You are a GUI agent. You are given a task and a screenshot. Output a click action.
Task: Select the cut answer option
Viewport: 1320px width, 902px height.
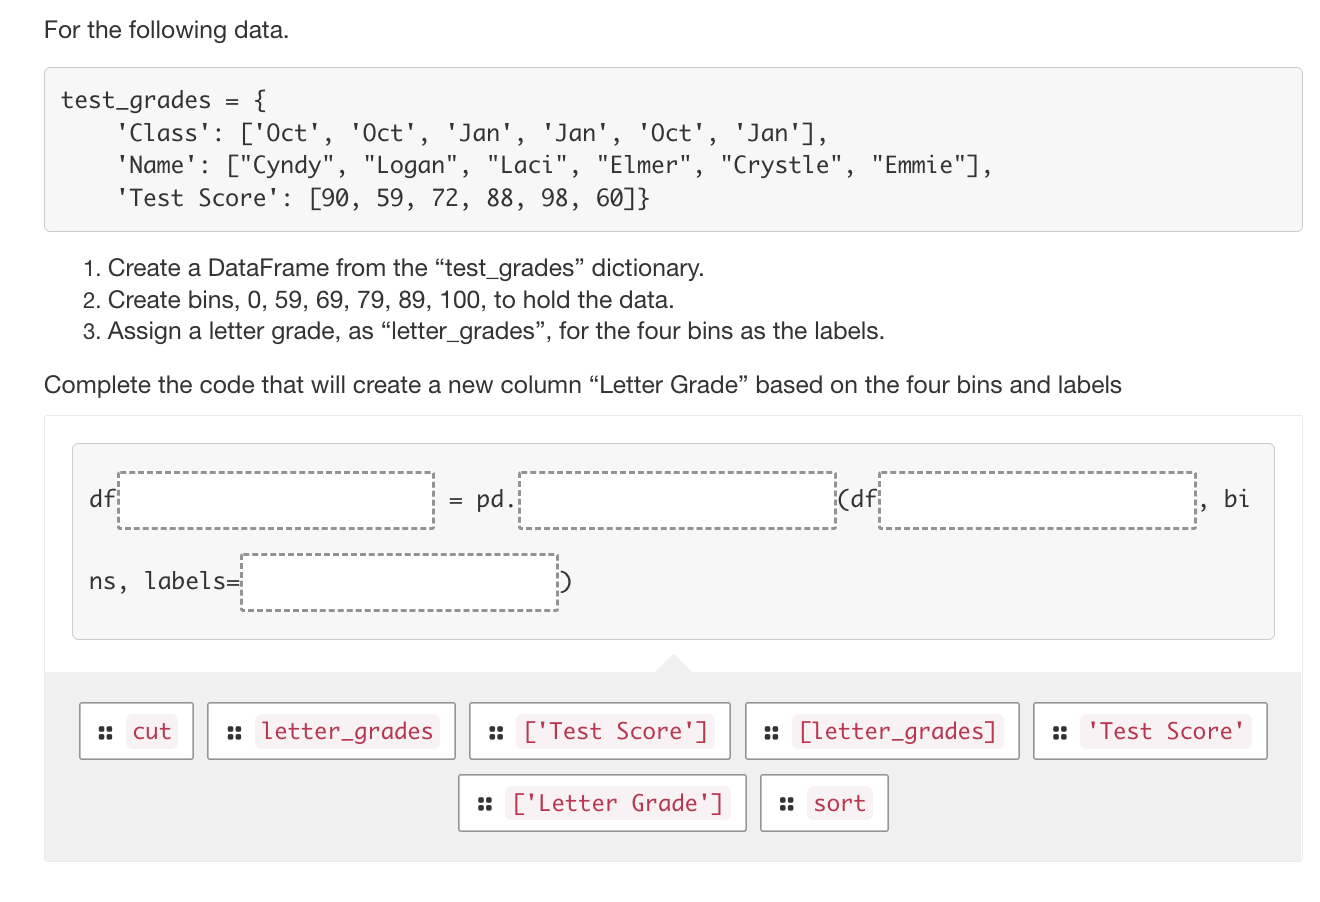click(x=152, y=732)
